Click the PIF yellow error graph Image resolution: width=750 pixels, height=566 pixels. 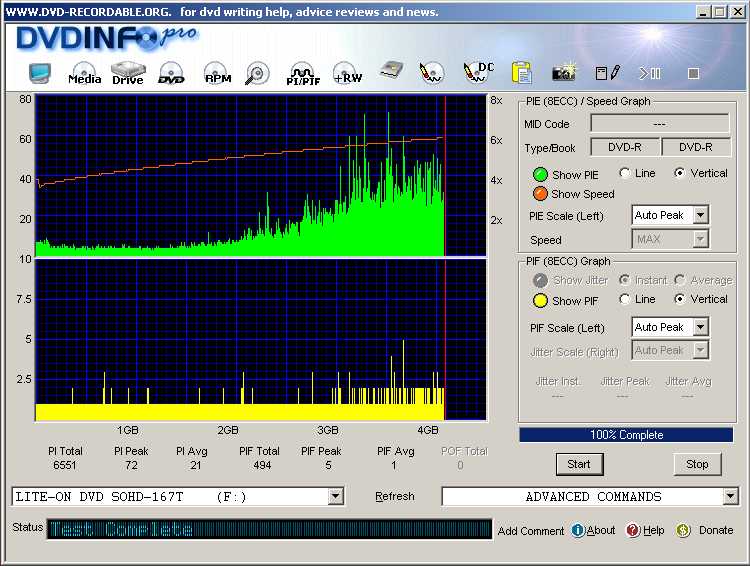pyautogui.click(x=261, y=340)
